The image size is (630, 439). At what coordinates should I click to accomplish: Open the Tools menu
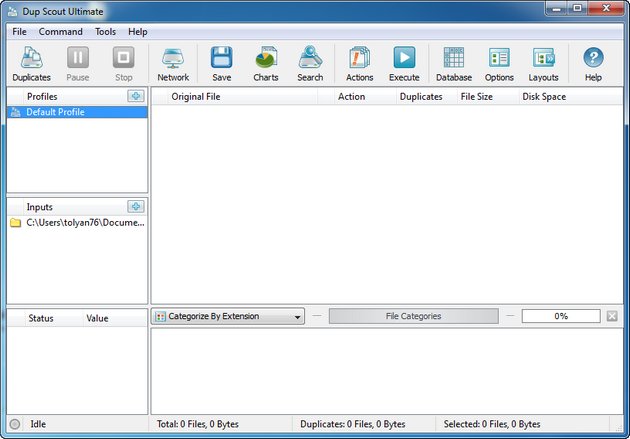(105, 32)
